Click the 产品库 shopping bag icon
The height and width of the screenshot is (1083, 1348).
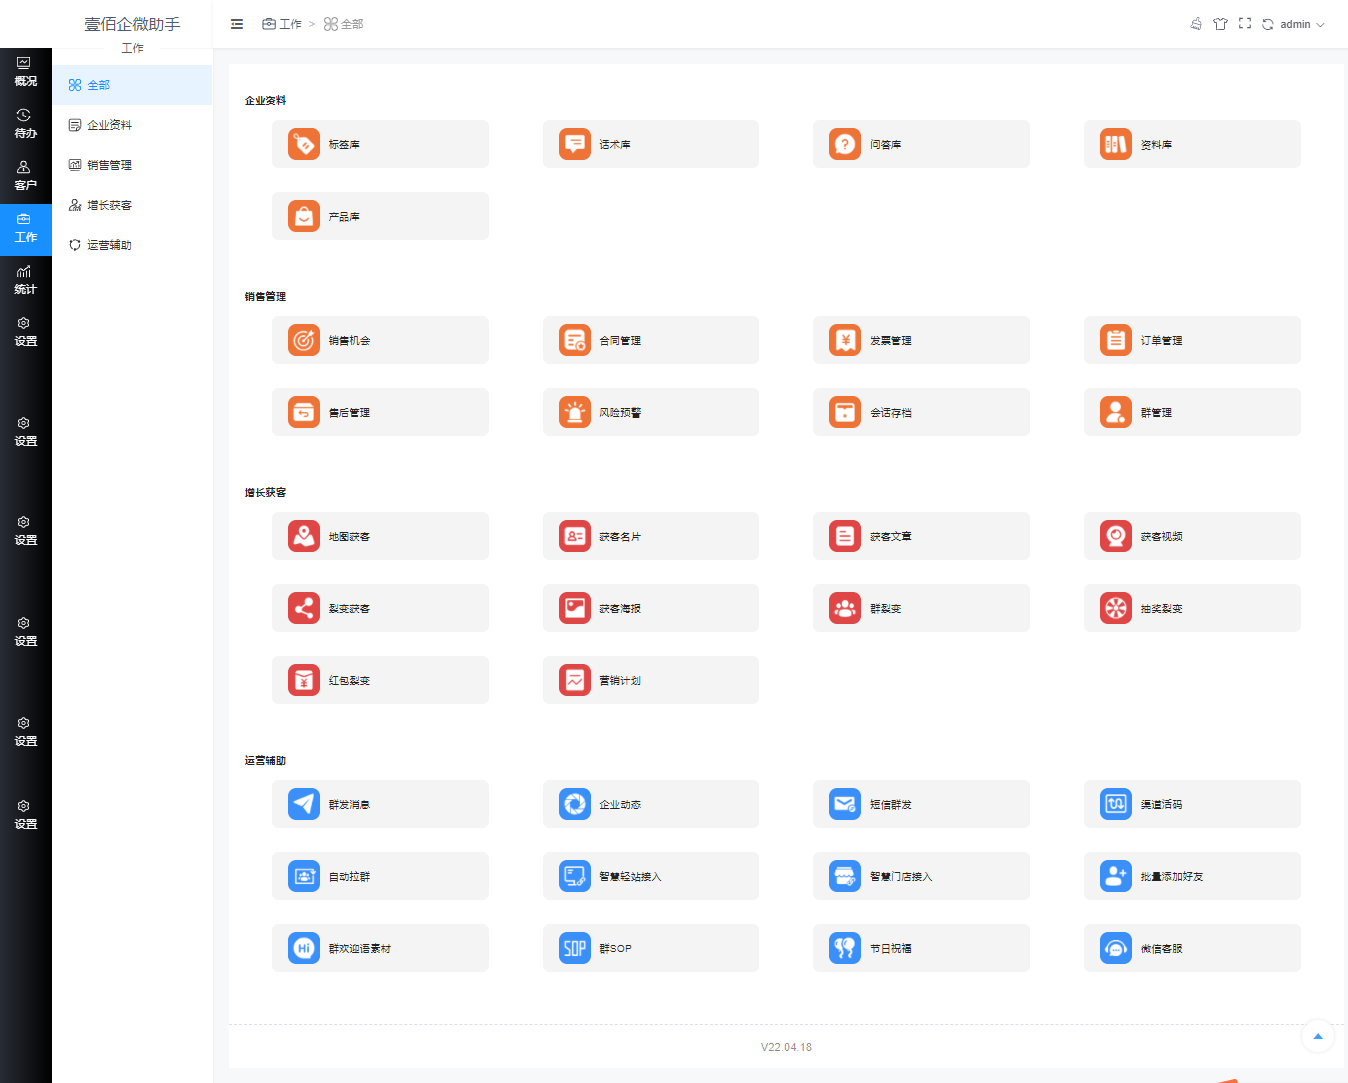[304, 216]
